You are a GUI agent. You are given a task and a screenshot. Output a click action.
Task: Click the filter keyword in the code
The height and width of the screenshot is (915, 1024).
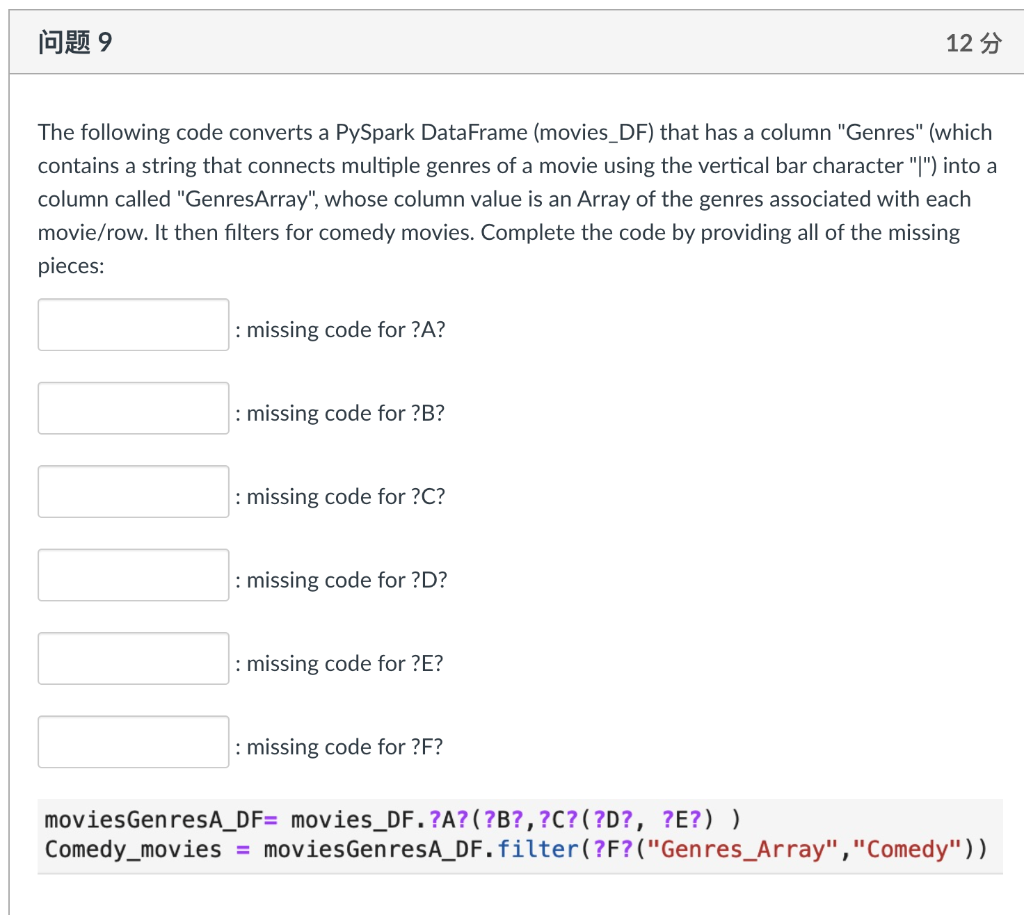coord(548,849)
